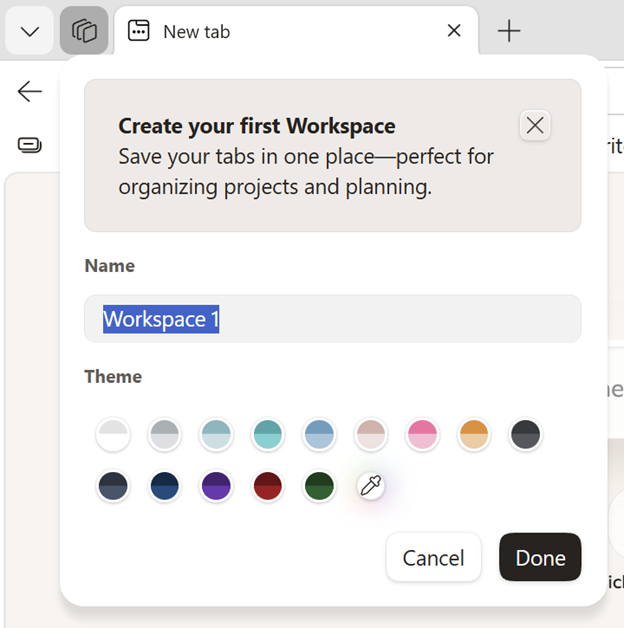624x628 pixels.
Task: Choose the light gray theme swatch
Action: 165,435
